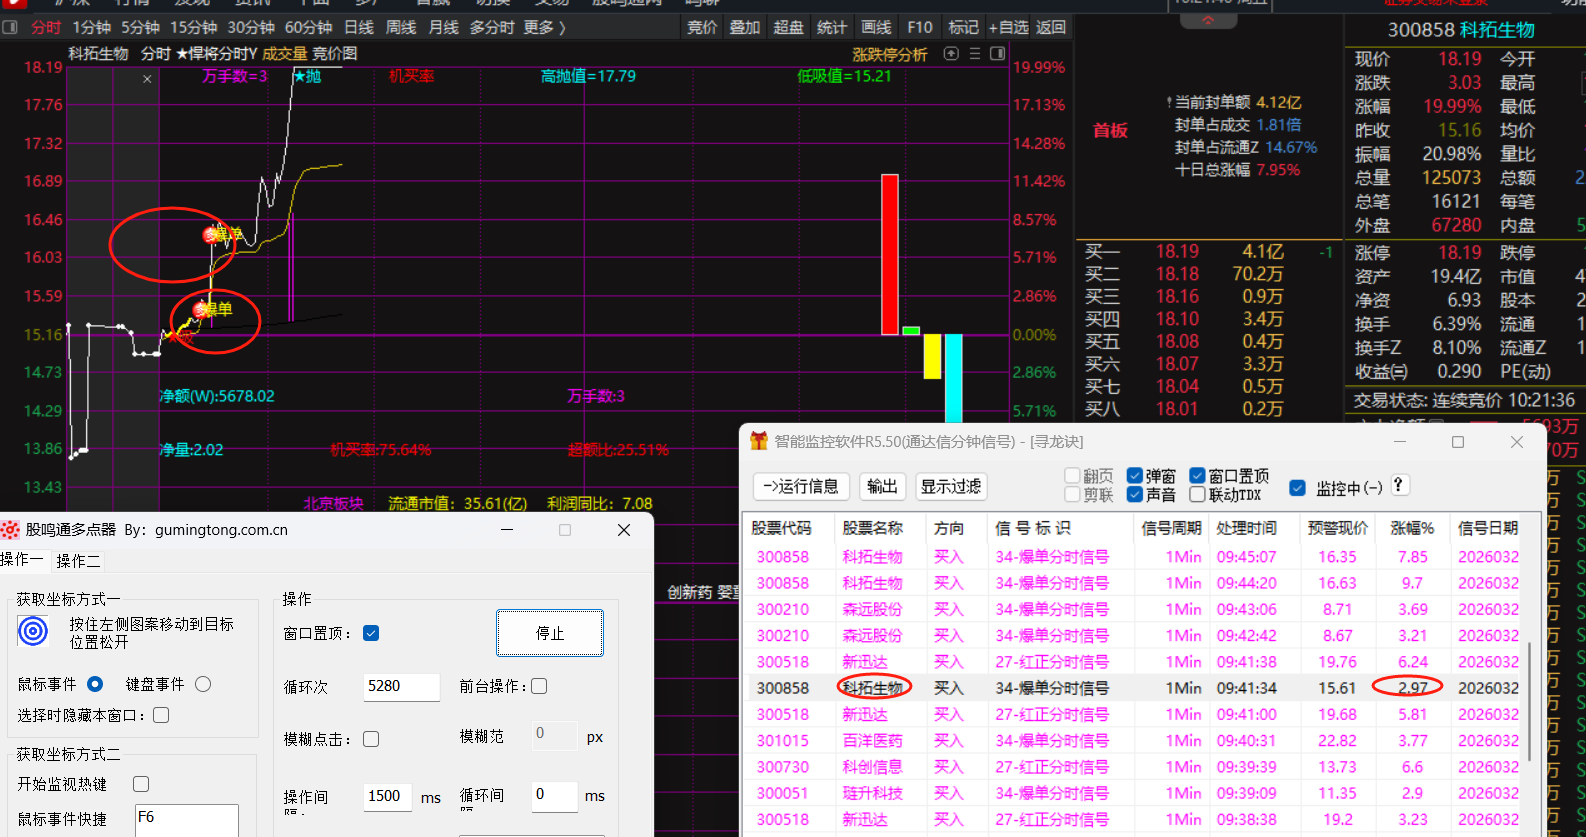
Task: Click the panel toggle icon left of 分时
Action: 11,28
